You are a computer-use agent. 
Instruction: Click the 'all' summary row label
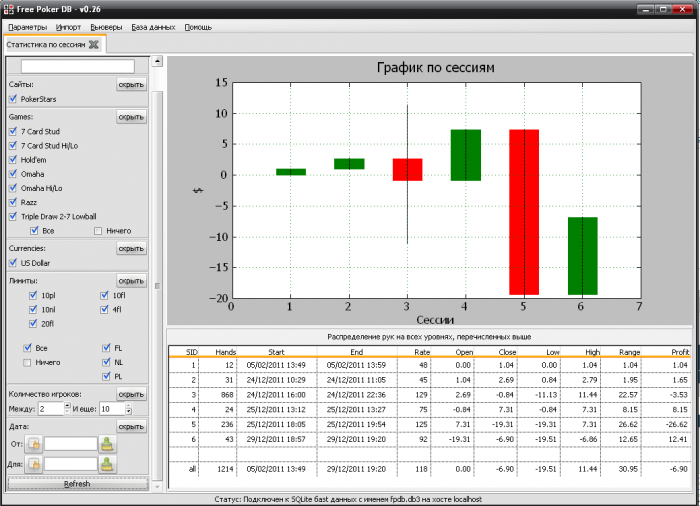(x=192, y=469)
